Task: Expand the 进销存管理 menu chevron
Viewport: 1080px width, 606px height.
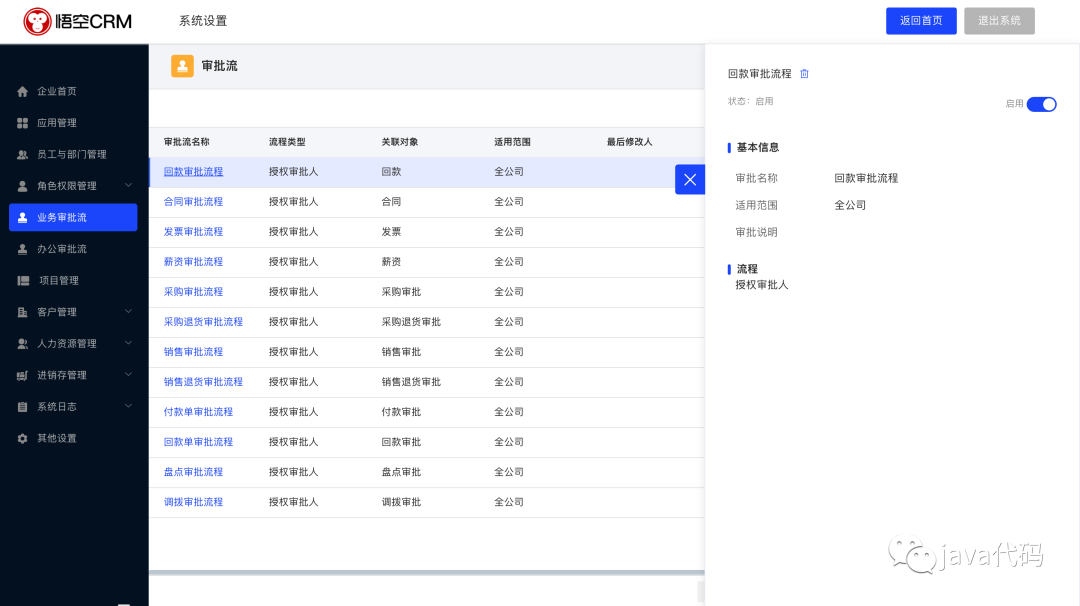Action: click(128, 375)
